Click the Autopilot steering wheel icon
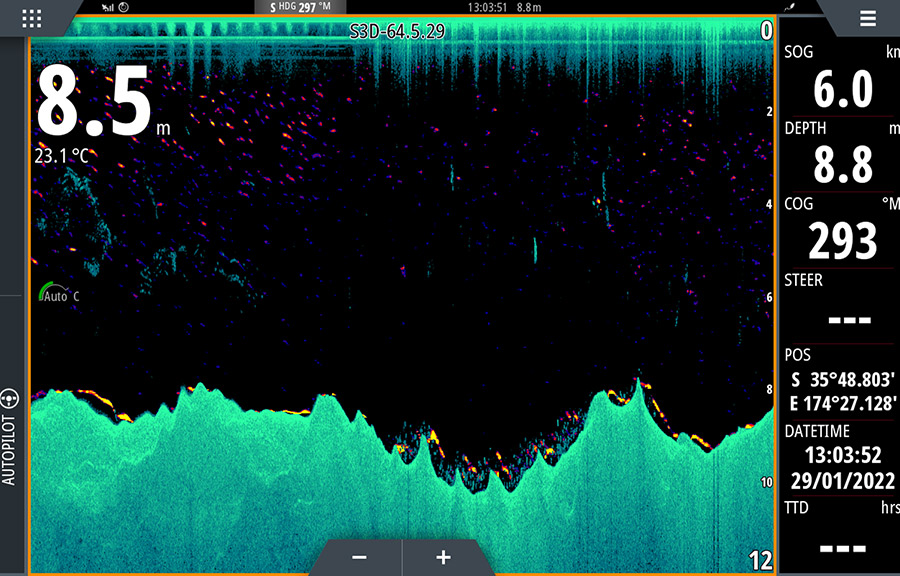This screenshot has width=900, height=576. 10,396
